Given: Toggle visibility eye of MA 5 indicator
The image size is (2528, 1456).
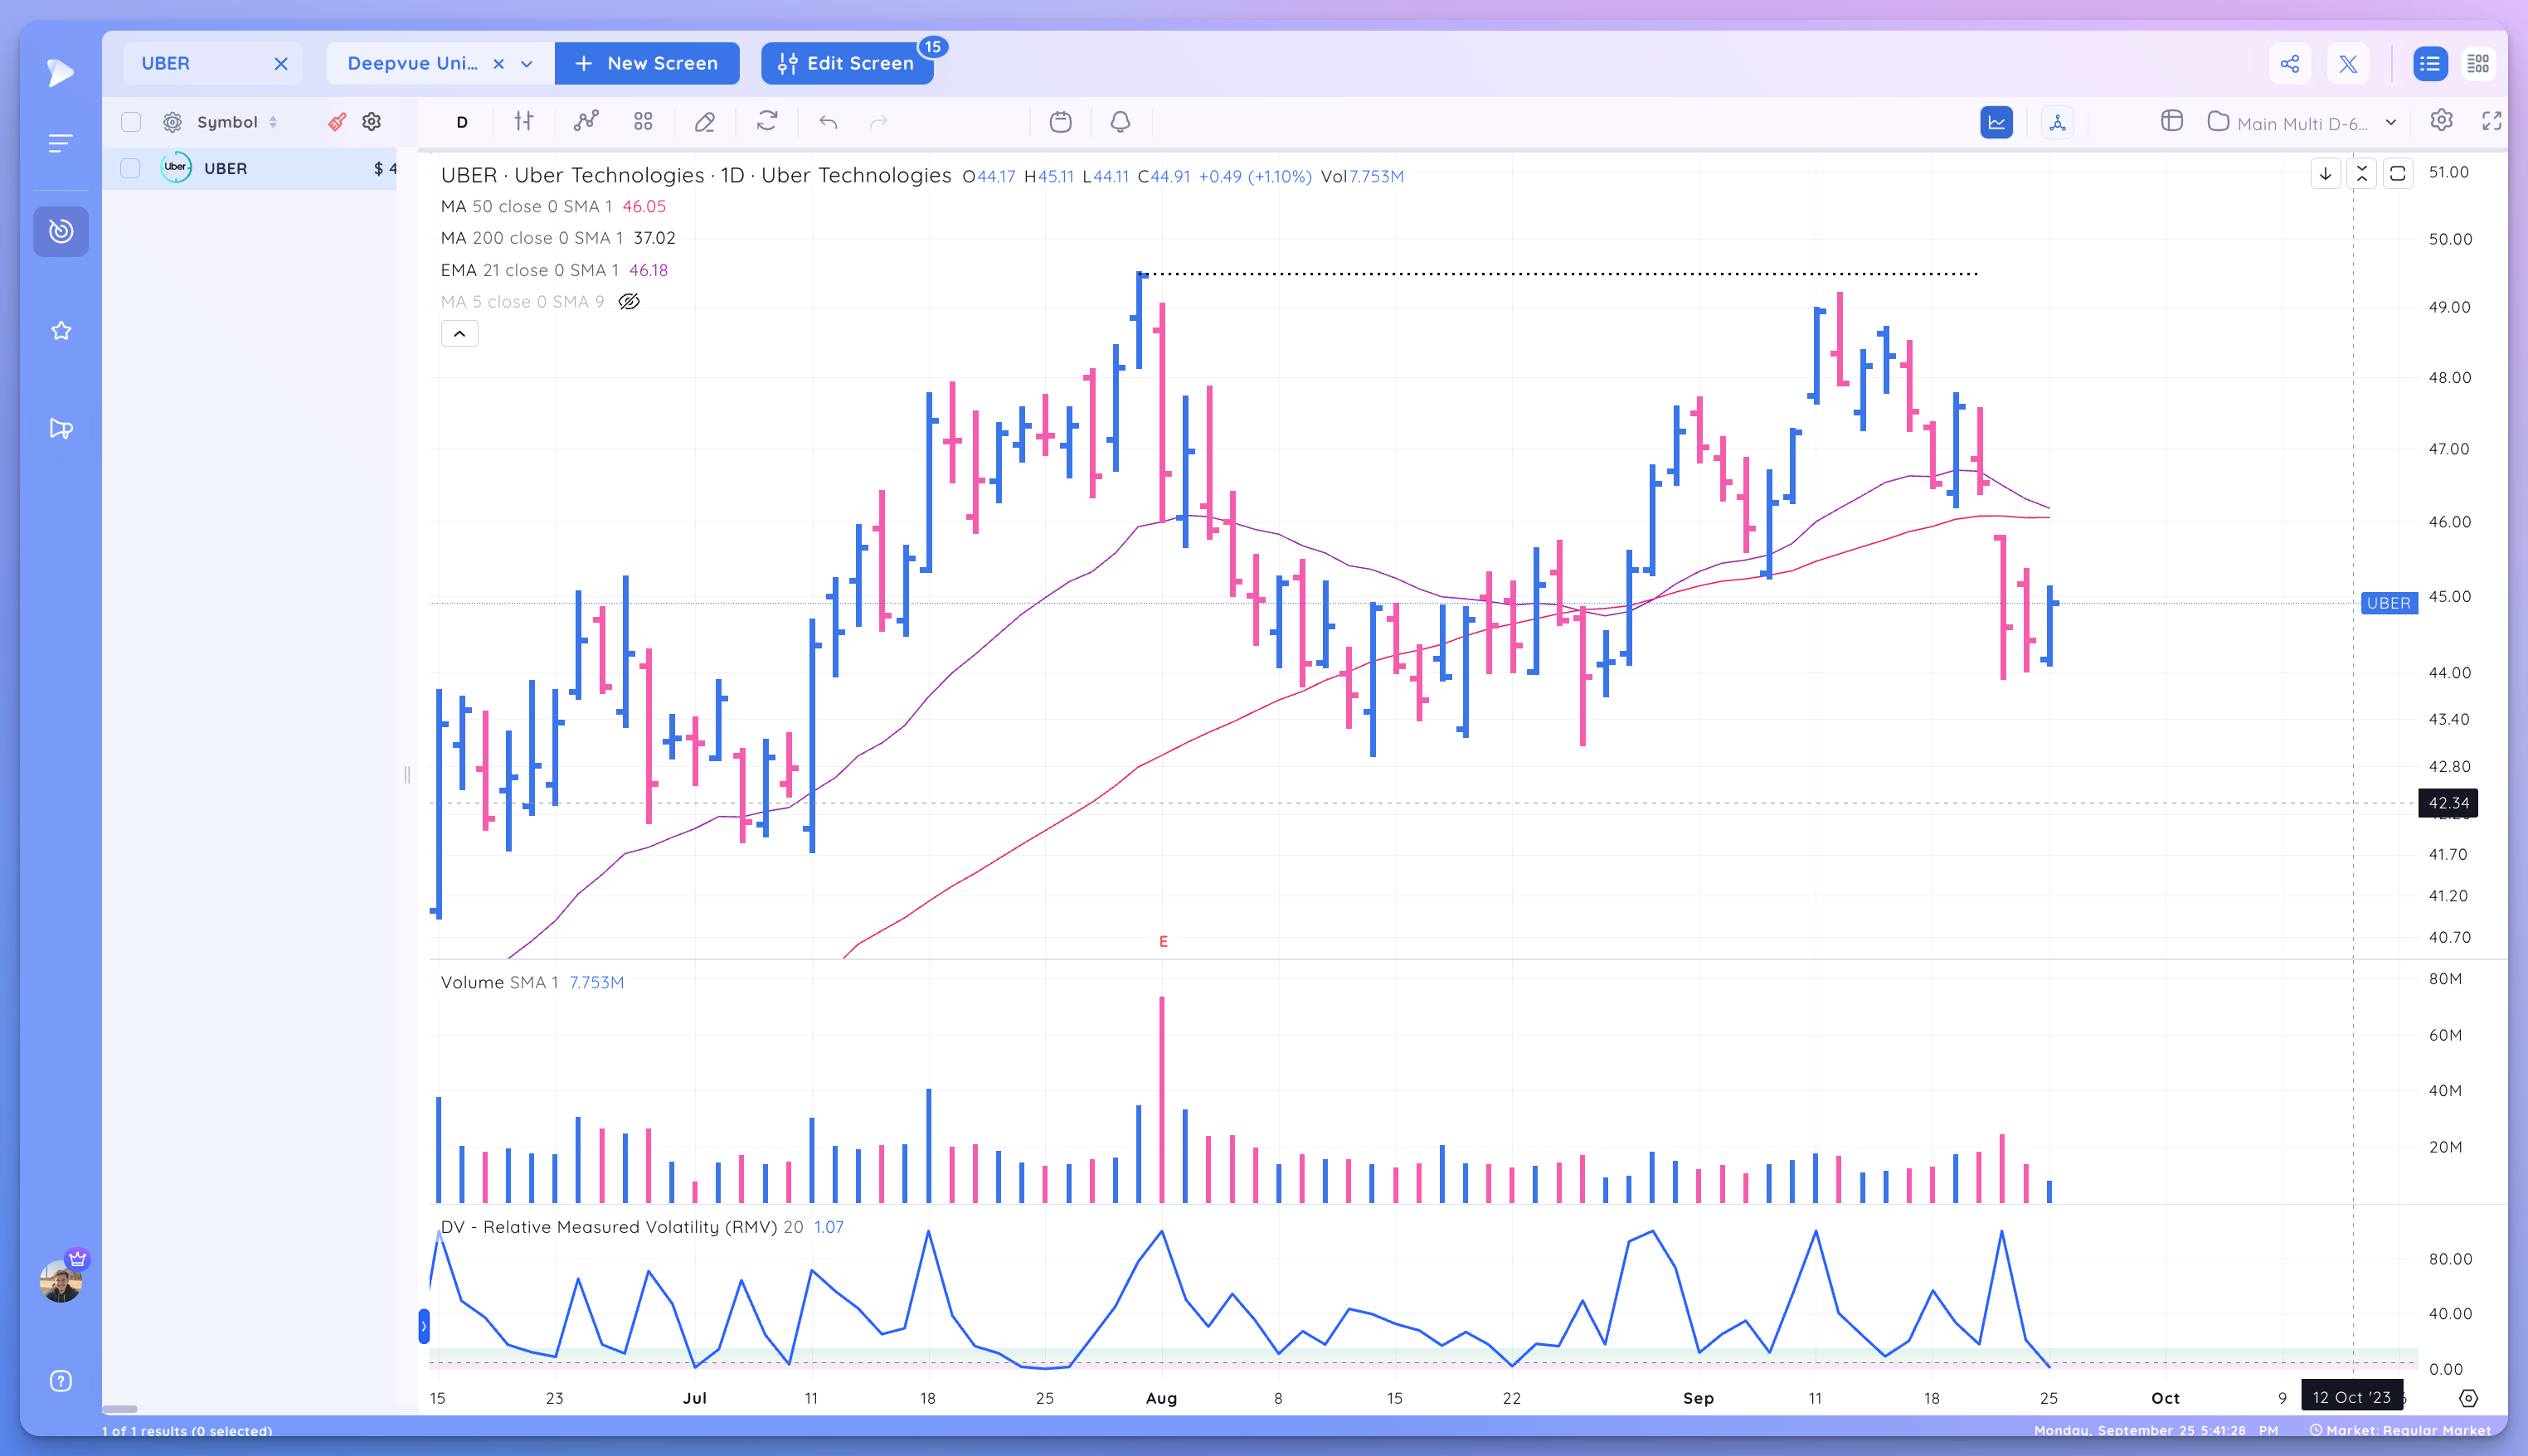Looking at the screenshot, I should [628, 301].
